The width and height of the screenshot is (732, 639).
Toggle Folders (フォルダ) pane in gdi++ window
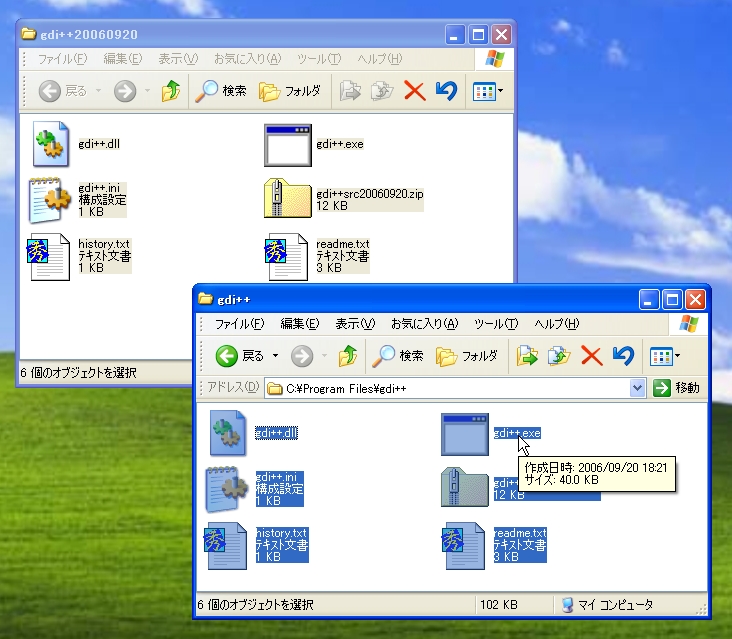tap(466, 356)
